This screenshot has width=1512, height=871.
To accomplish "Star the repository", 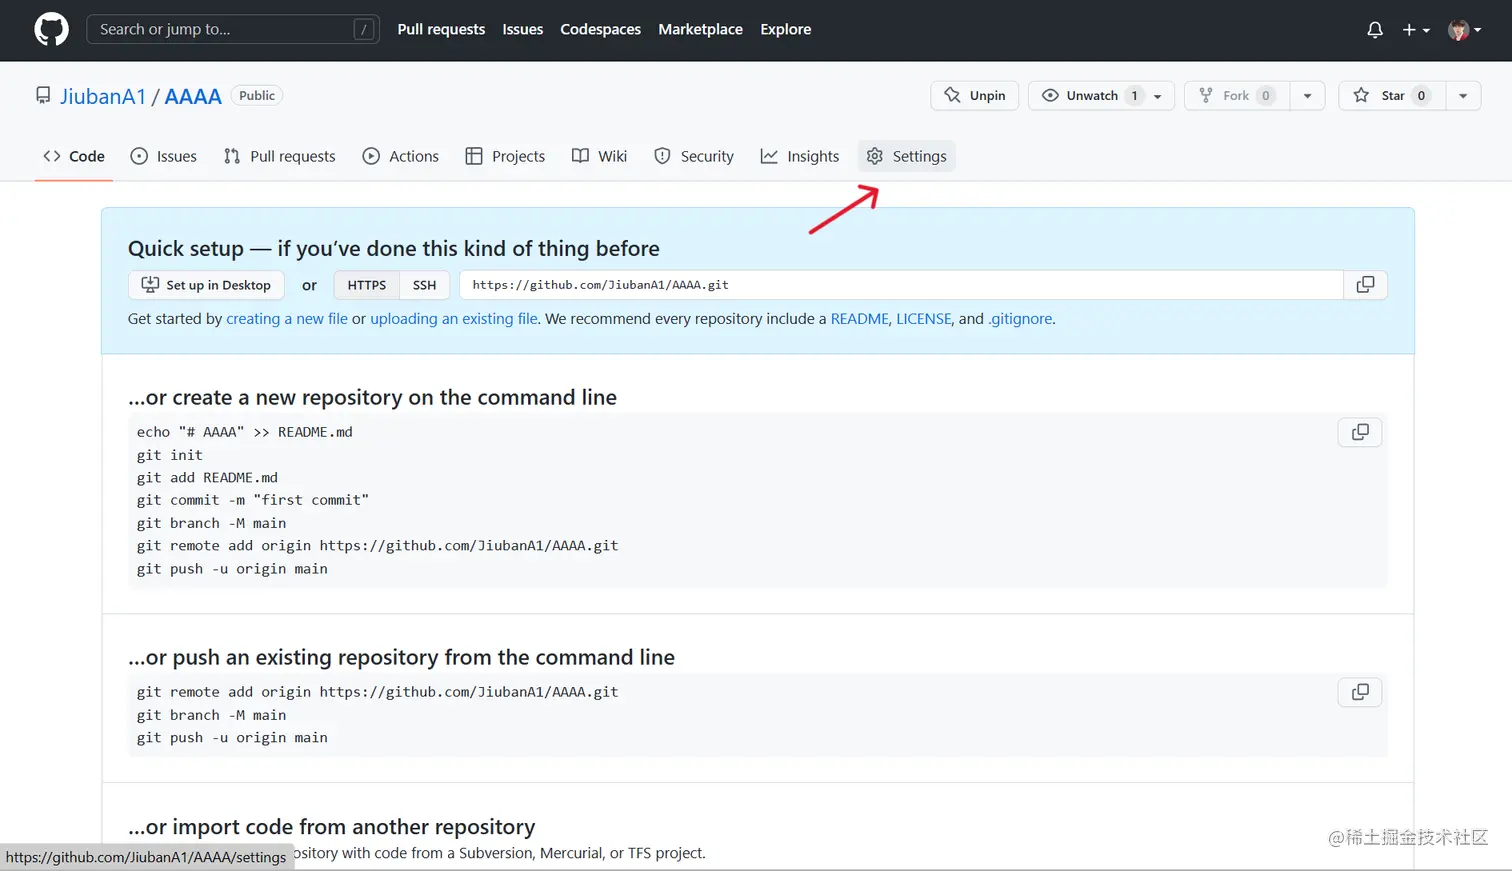I will [x=1392, y=95].
